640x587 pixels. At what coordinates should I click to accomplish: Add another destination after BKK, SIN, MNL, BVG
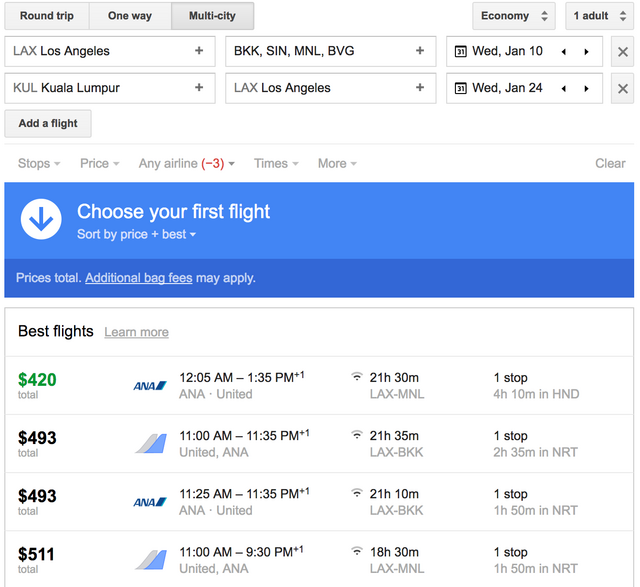pyautogui.click(x=420, y=51)
